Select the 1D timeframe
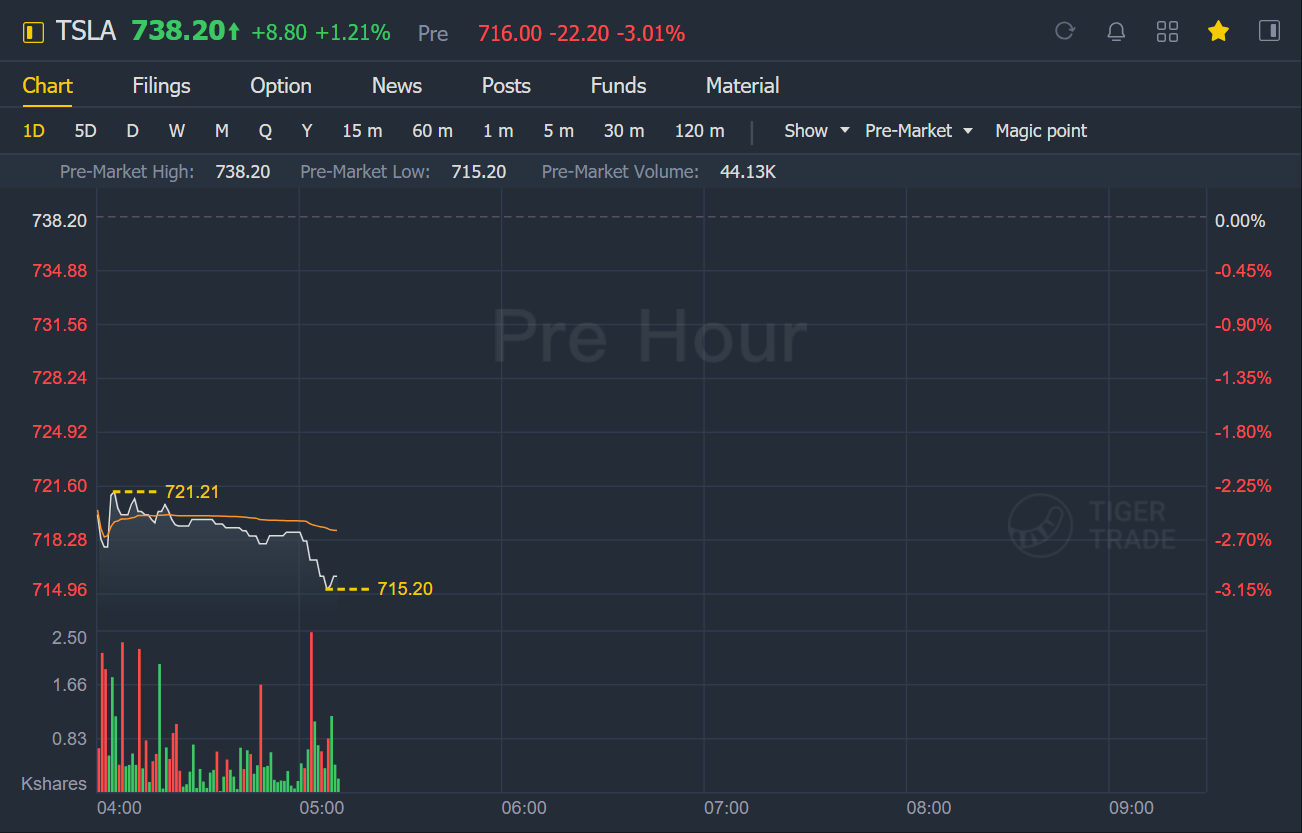Viewport: 1302px width, 833px height. click(x=34, y=131)
